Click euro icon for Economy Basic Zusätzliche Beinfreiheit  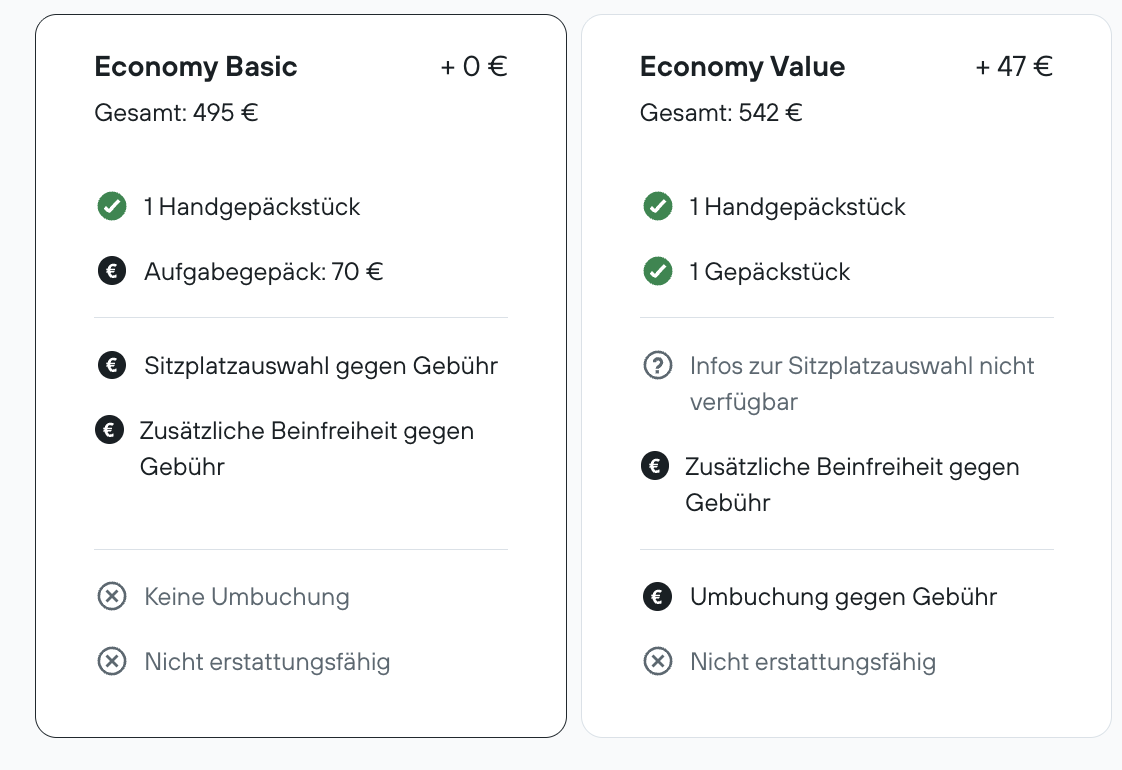coord(109,430)
